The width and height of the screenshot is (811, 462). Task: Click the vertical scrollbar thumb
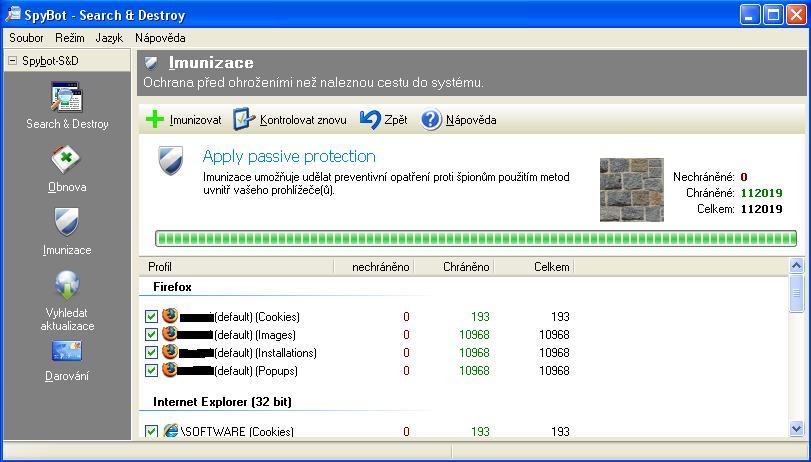tap(797, 294)
